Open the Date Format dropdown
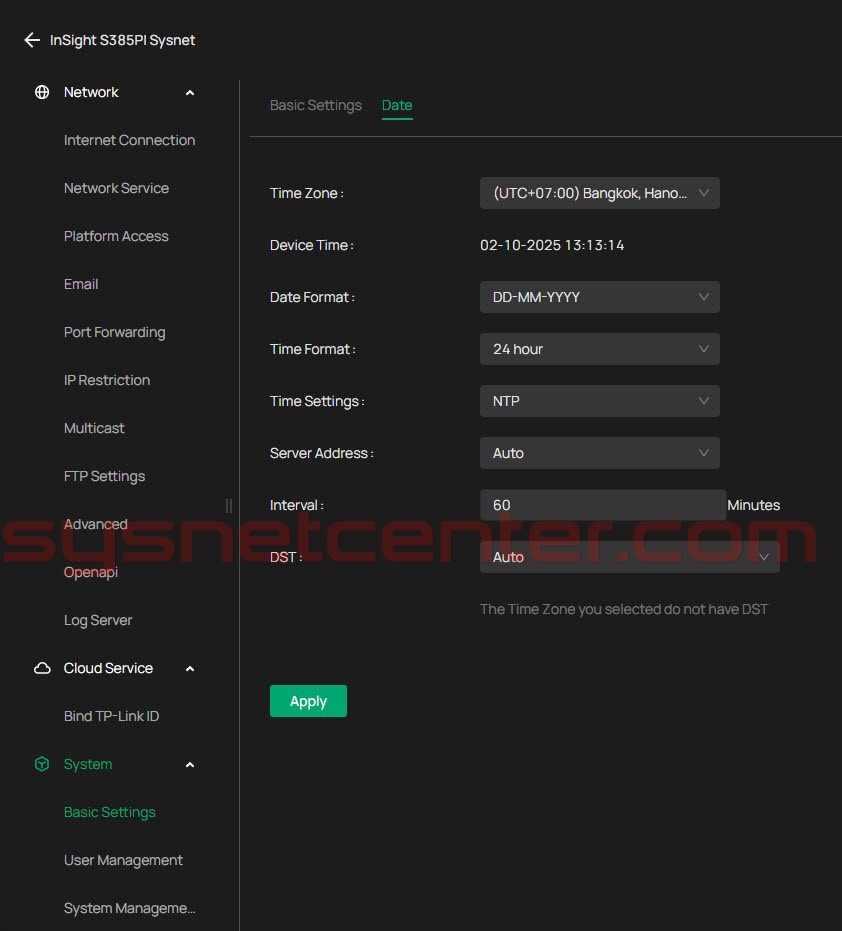This screenshot has width=842, height=931. [599, 297]
